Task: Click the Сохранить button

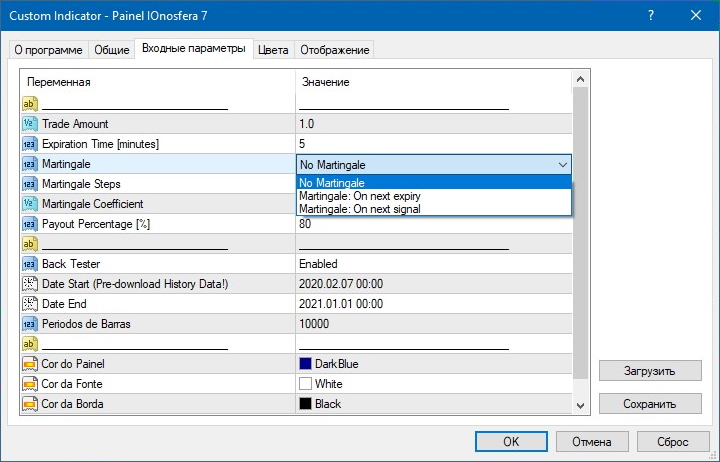Action: coord(650,403)
